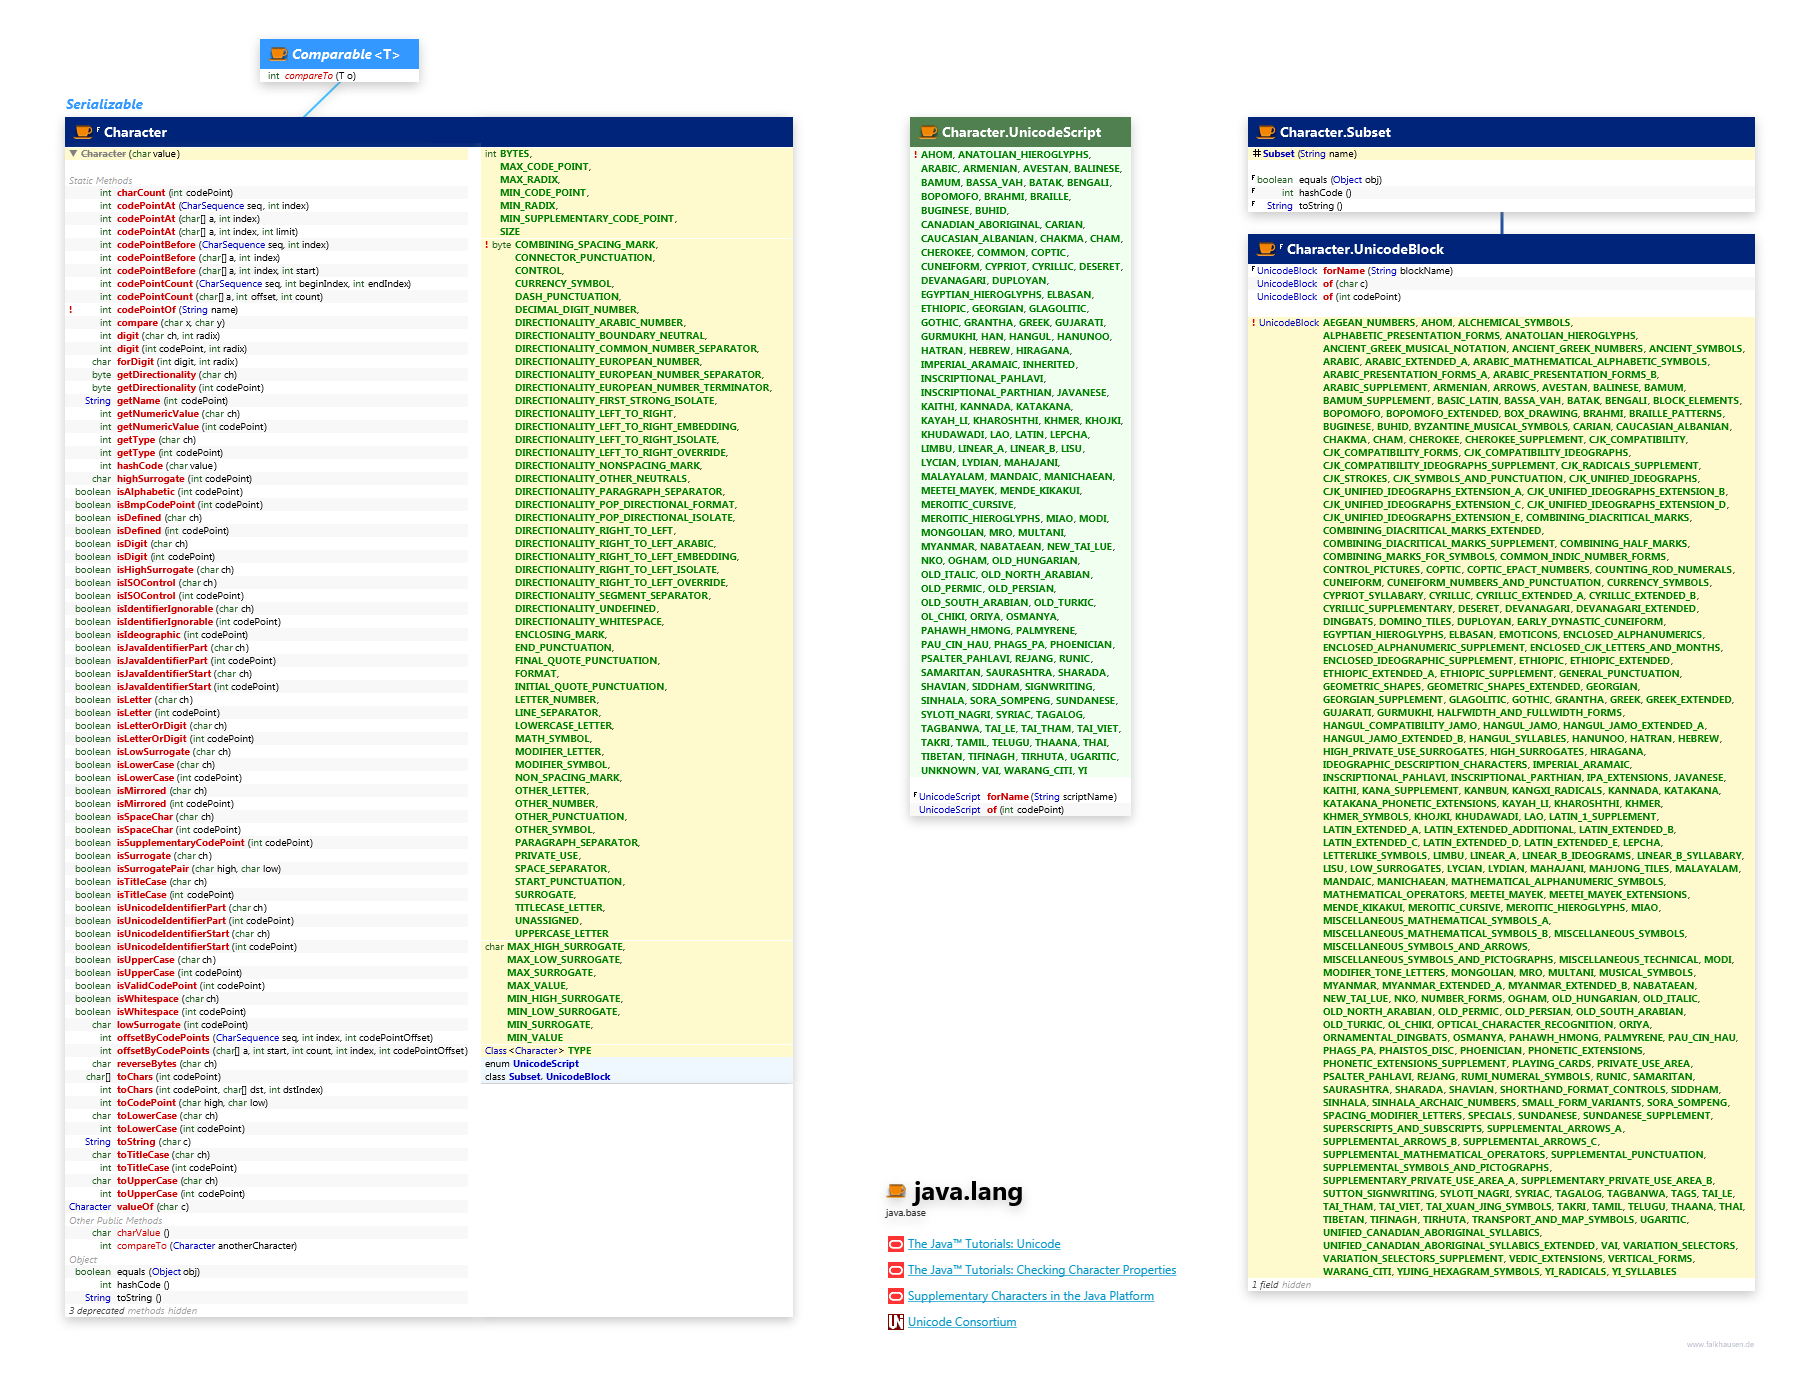Open The Java Tutorials: Unicode link

pyautogui.click(x=984, y=1244)
